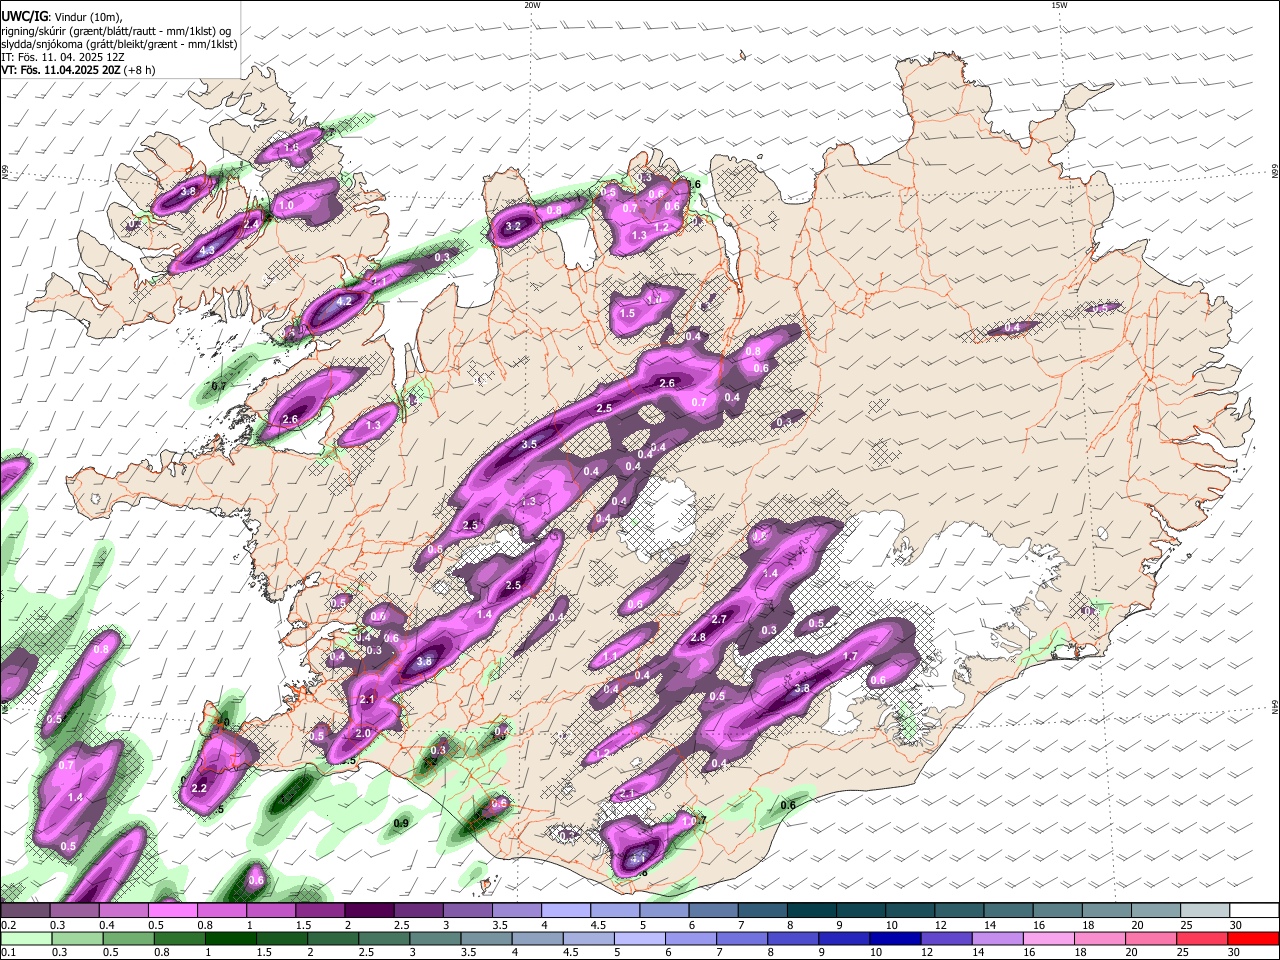The image size is (1280, 960).
Task: Click the initial time 'IT: Fös. 11. 04. 2025 12Z'
Action: coord(61,57)
